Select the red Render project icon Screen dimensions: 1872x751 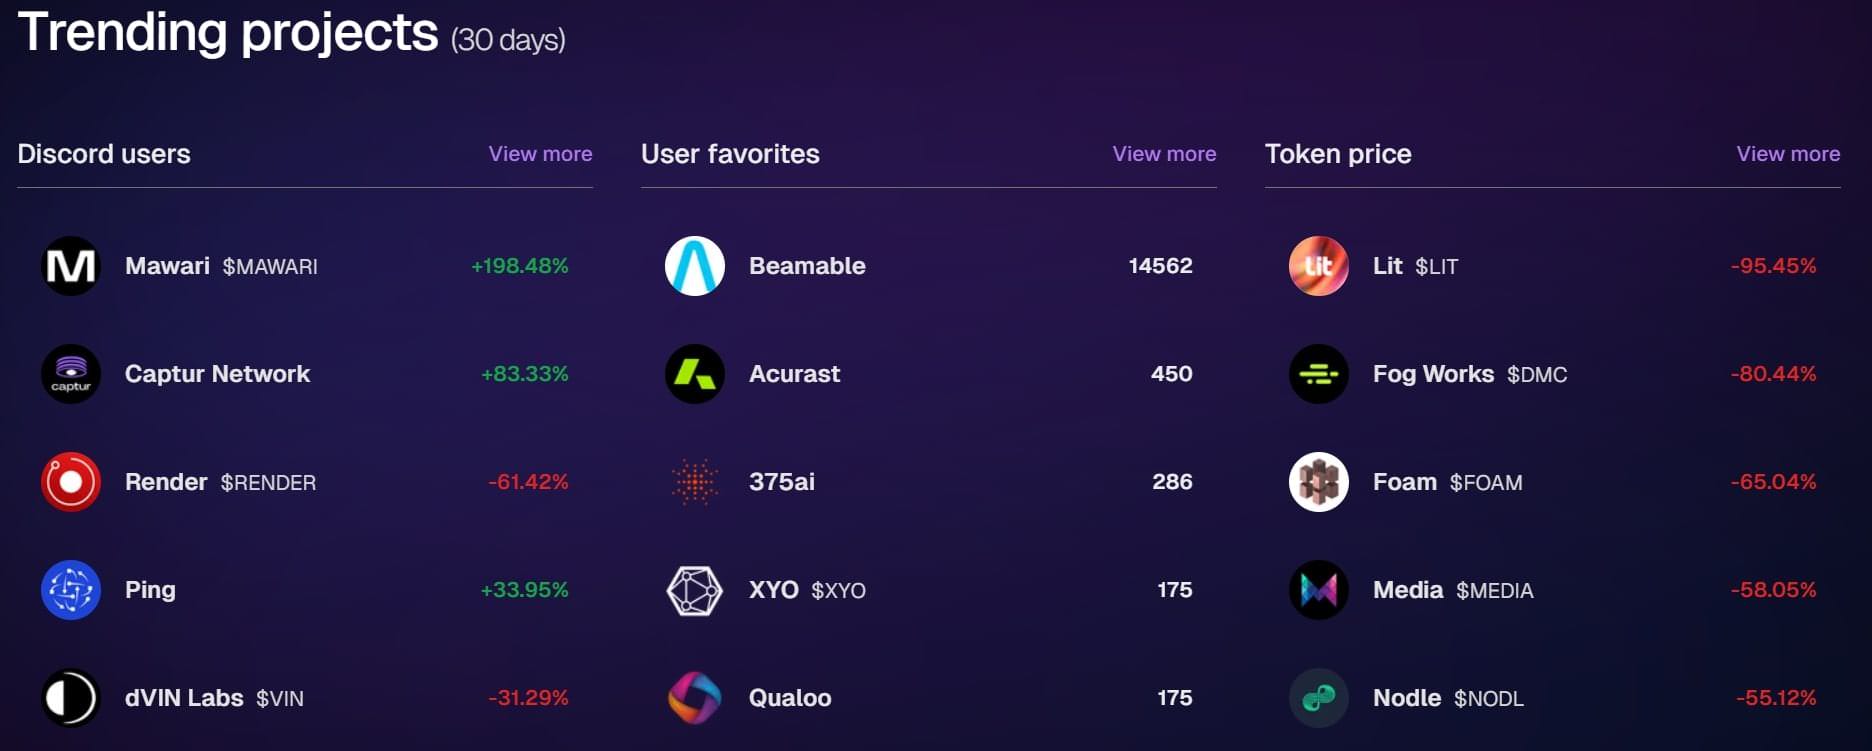click(x=71, y=482)
